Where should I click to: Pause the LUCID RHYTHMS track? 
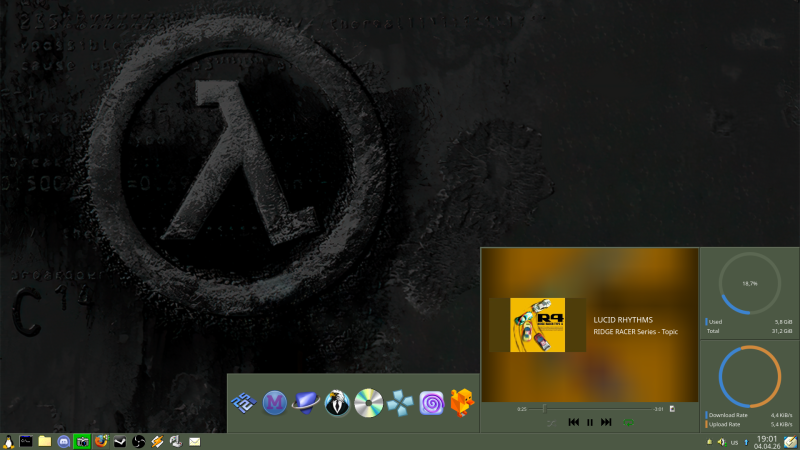[x=590, y=423]
